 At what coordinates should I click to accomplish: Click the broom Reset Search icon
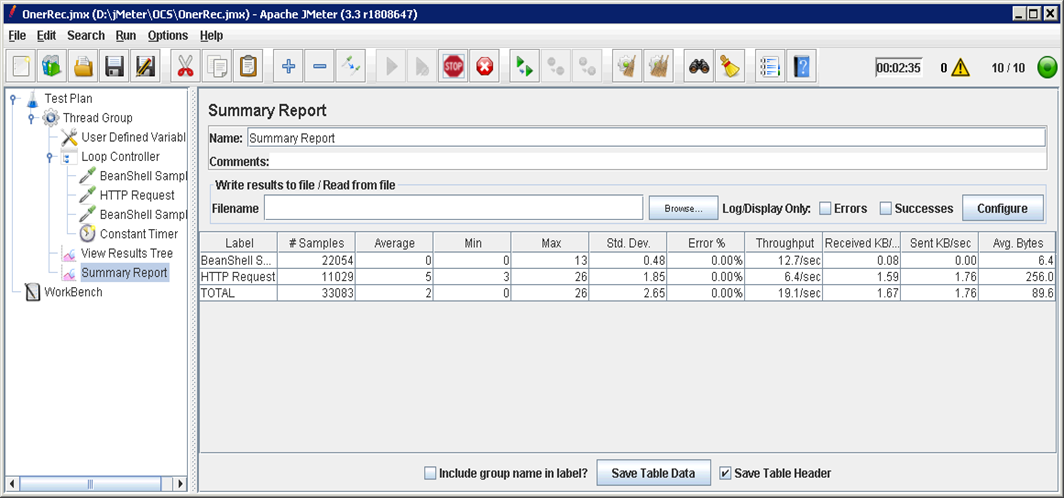pyautogui.click(x=731, y=67)
